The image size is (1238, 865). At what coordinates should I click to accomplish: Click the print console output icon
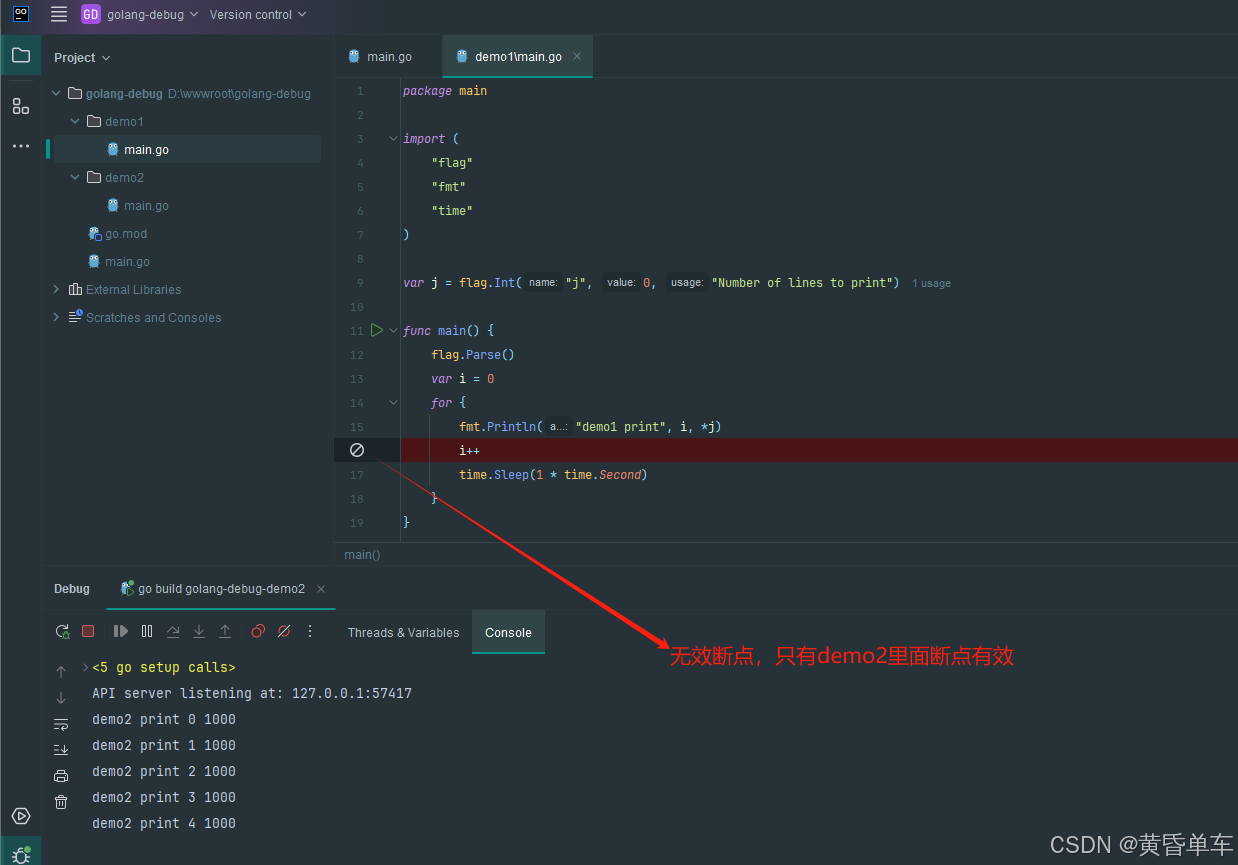click(x=61, y=776)
